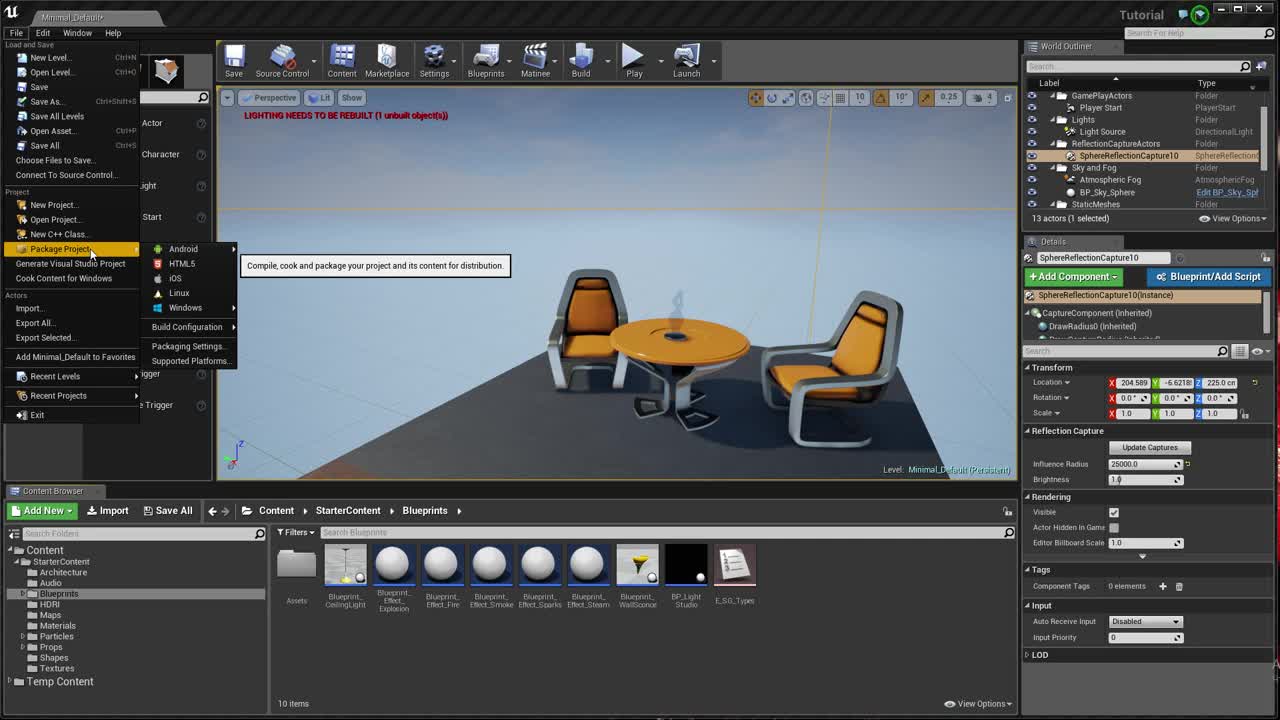
Task: Toggle world/local coordinate system globe icon
Action: [x=807, y=98]
